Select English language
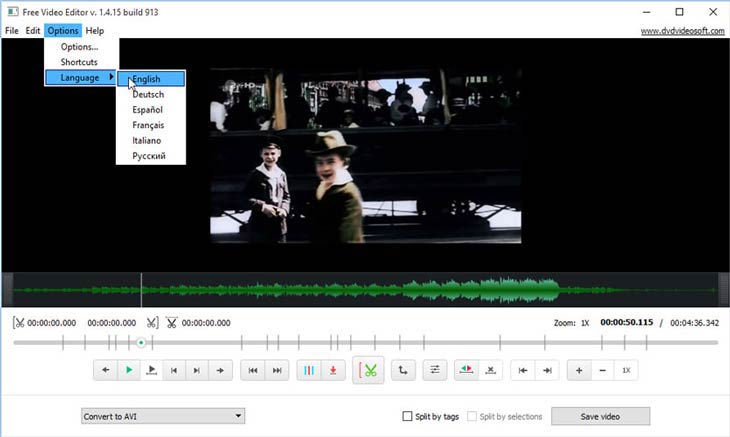Screen dimensions: 730x437 (151, 79)
